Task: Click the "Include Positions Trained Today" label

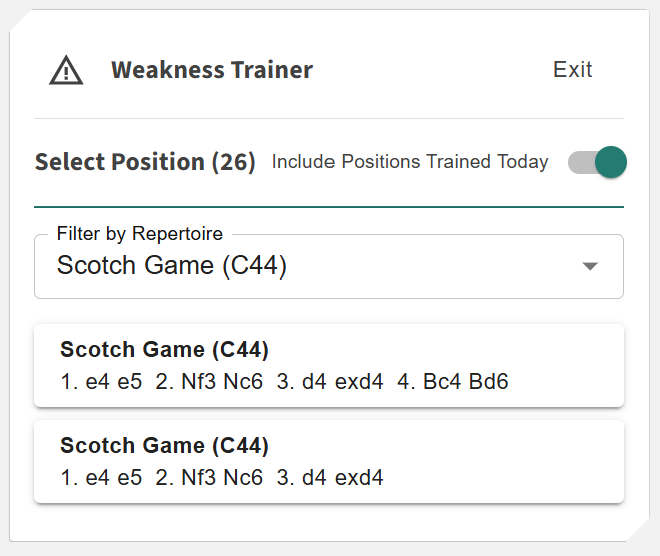Action: tap(410, 162)
